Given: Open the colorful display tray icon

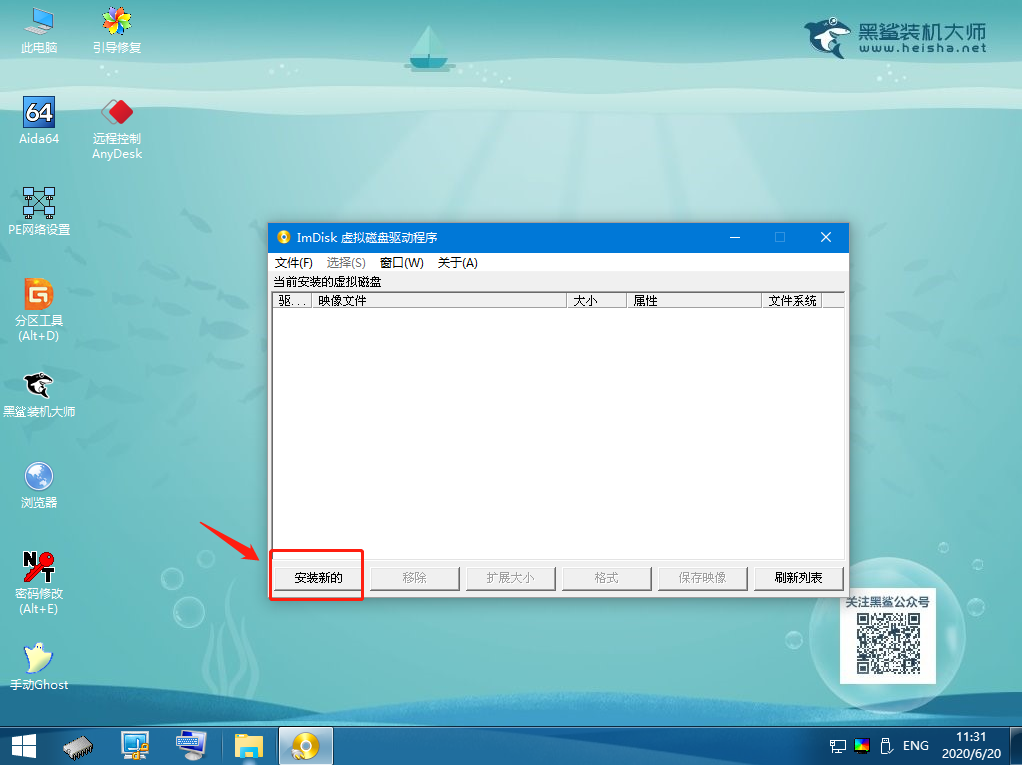Looking at the screenshot, I should (862, 746).
